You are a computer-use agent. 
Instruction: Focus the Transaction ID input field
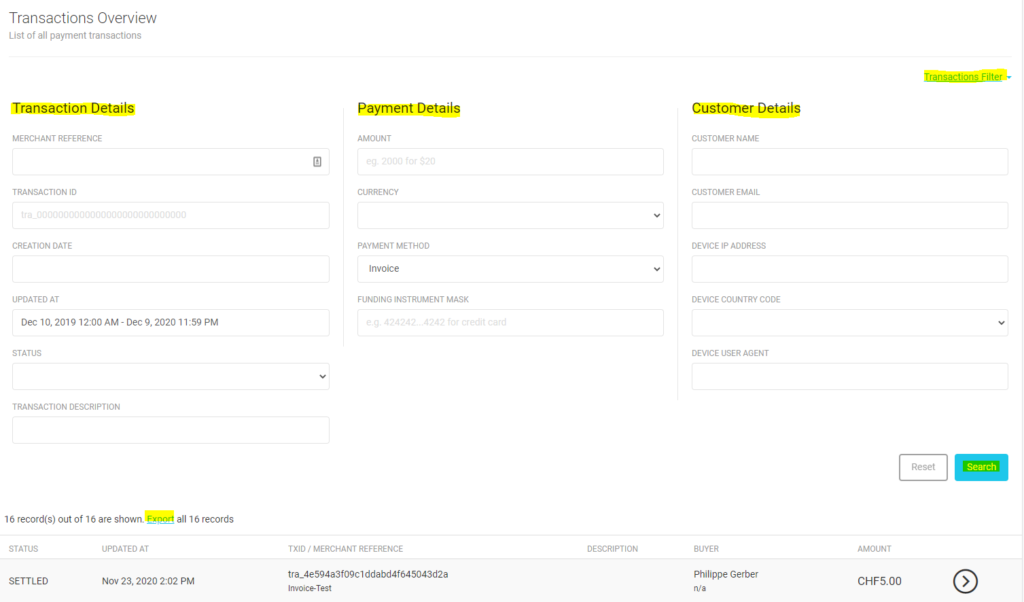click(x=170, y=215)
